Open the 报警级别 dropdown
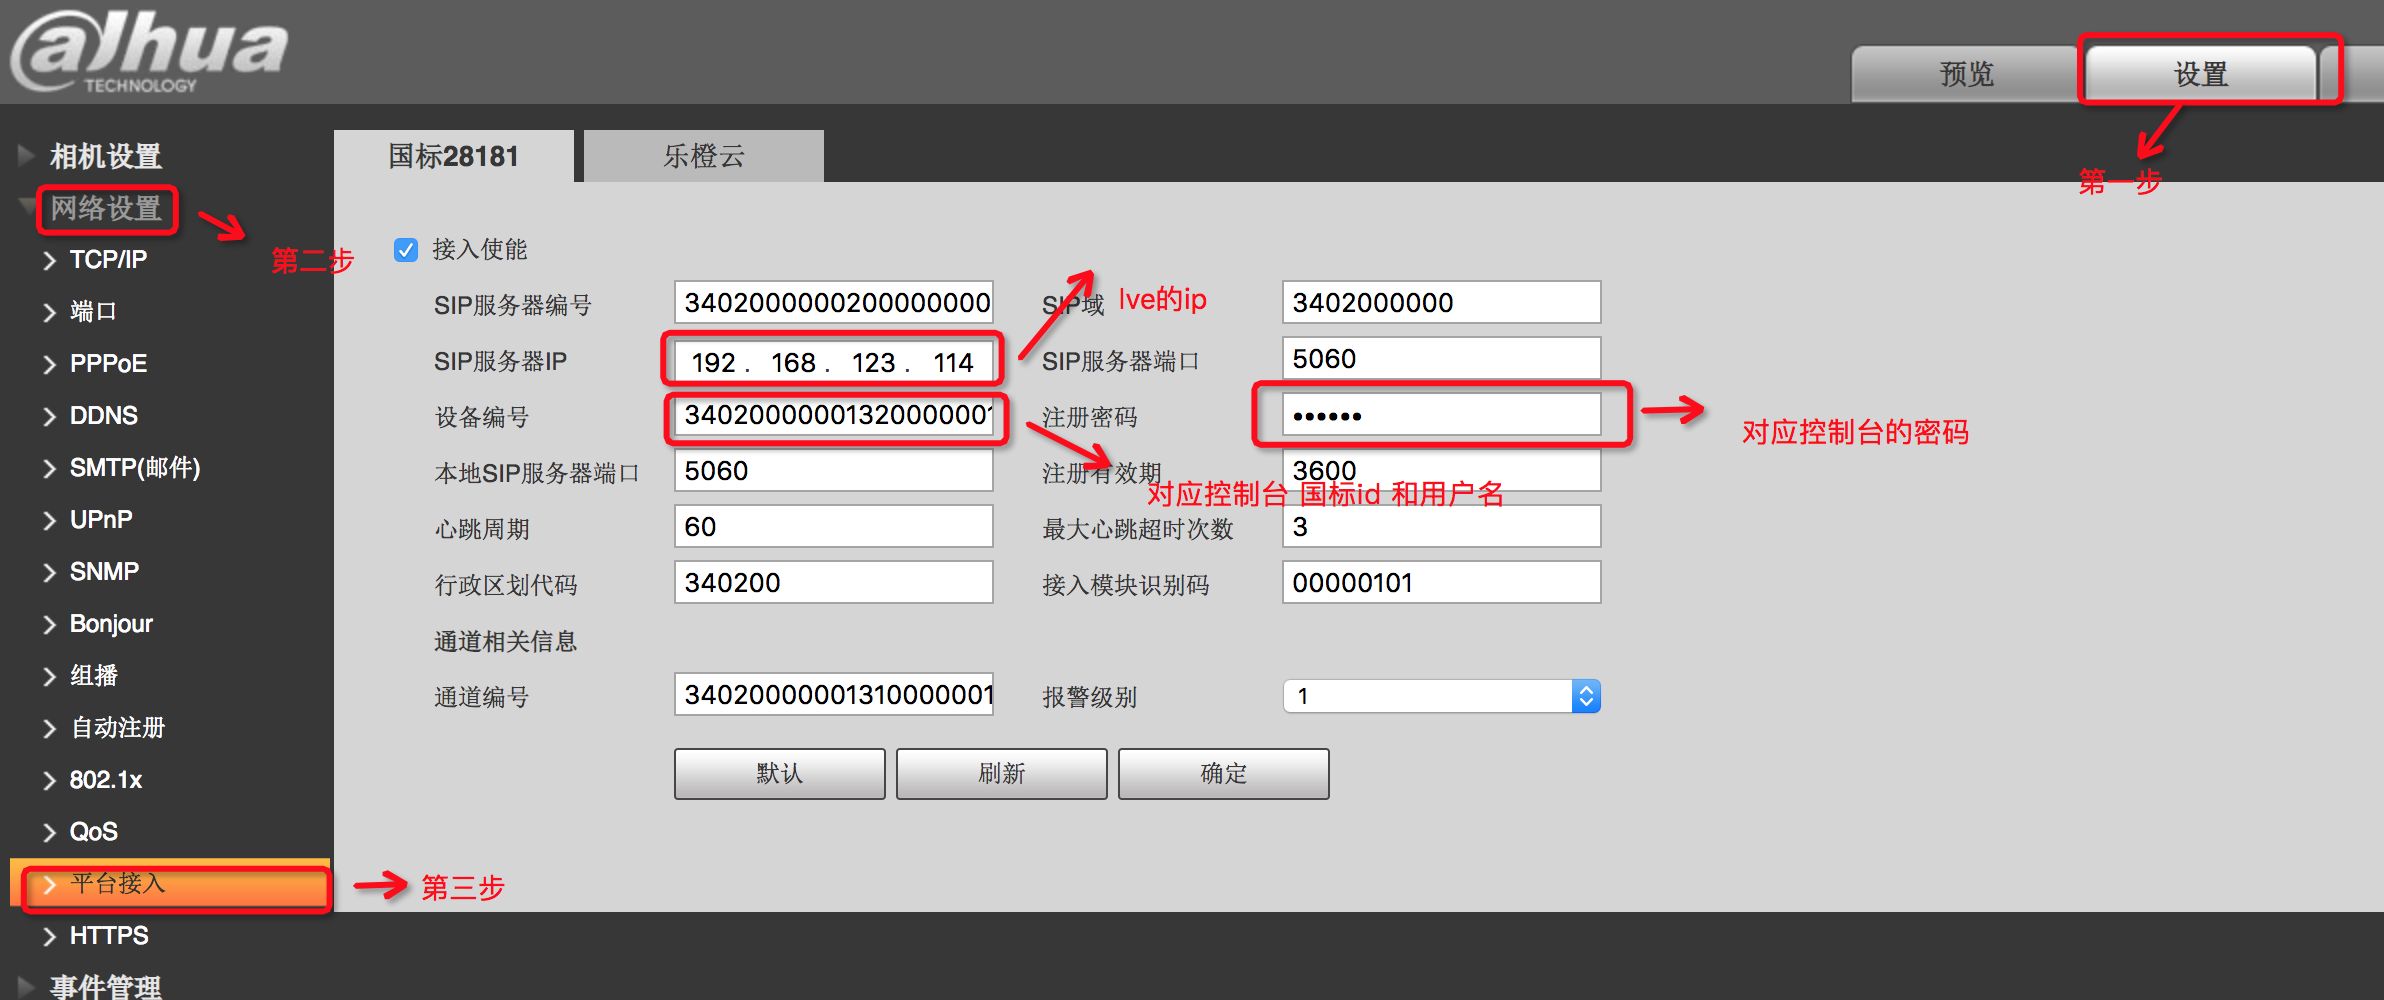2384x1000 pixels. coord(1441,696)
